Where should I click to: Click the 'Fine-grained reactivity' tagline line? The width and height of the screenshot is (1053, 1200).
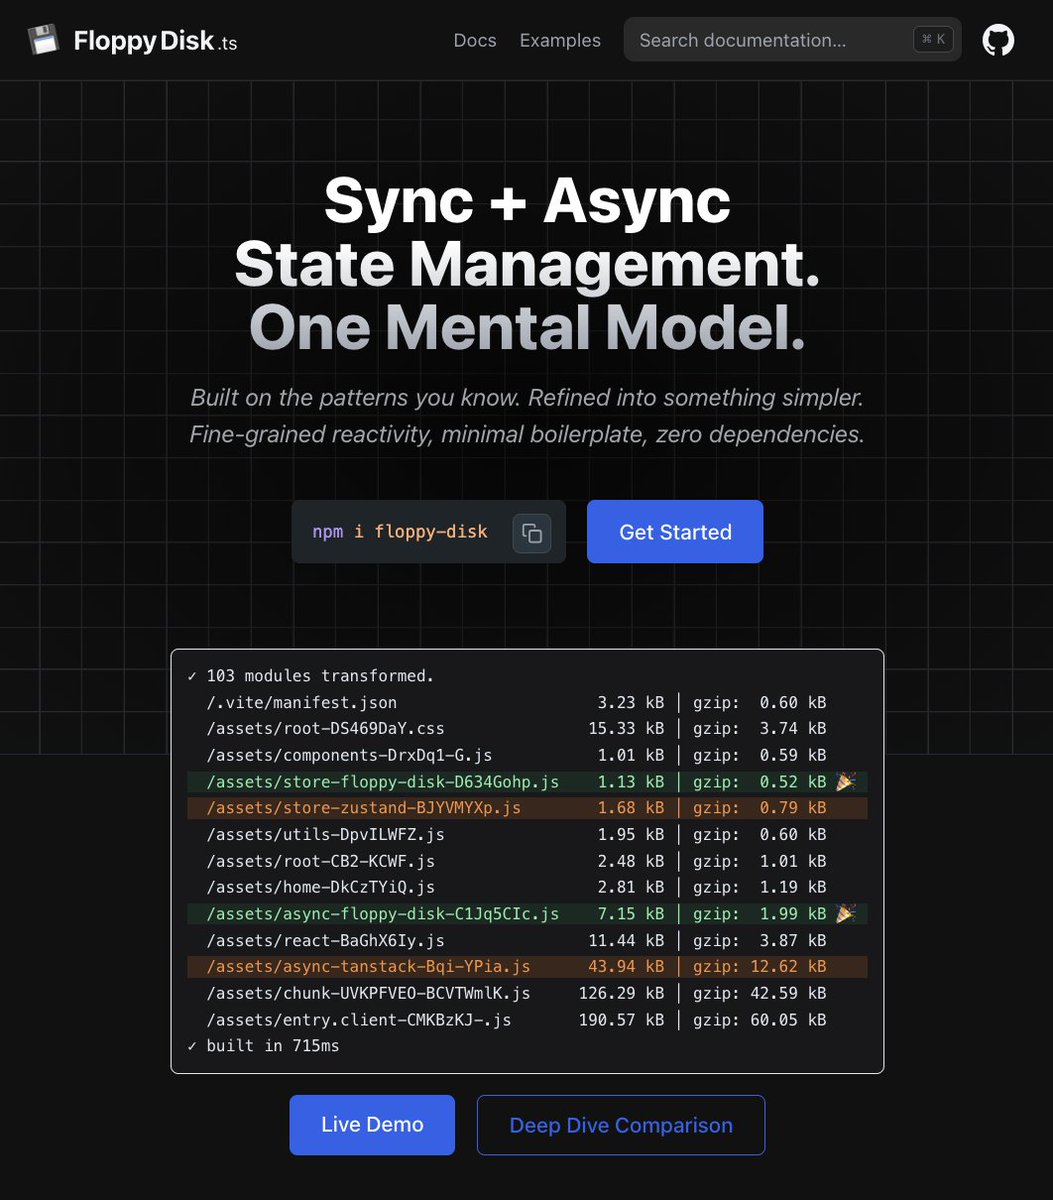coord(527,435)
